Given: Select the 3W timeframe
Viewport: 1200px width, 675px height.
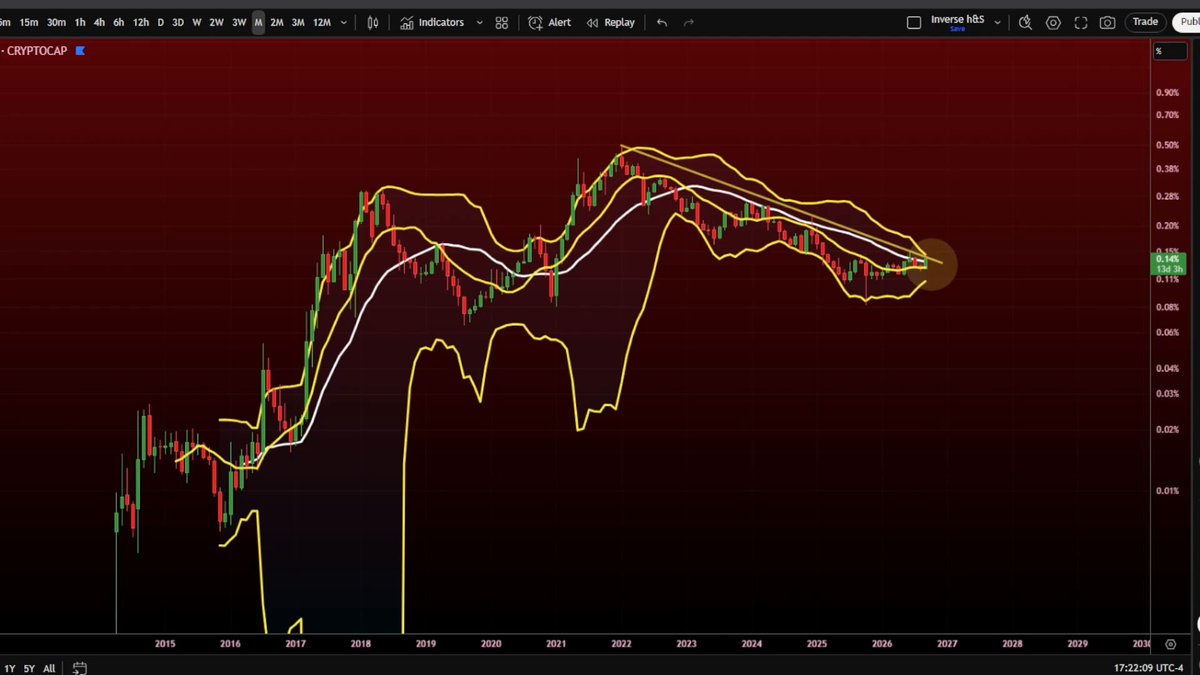Looking at the screenshot, I should click(239, 22).
